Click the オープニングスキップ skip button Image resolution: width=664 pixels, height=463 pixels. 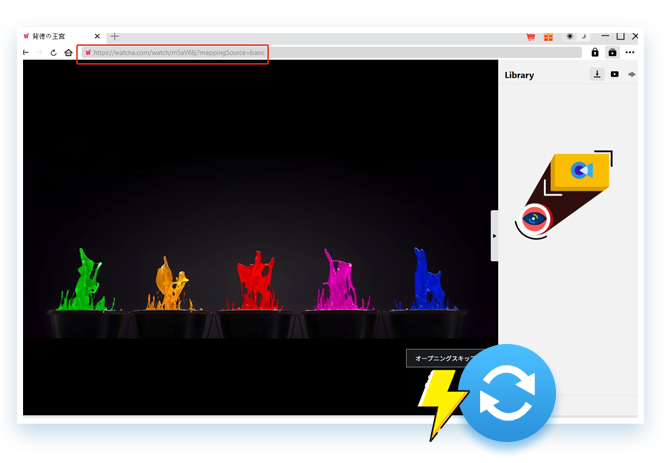[445, 358]
